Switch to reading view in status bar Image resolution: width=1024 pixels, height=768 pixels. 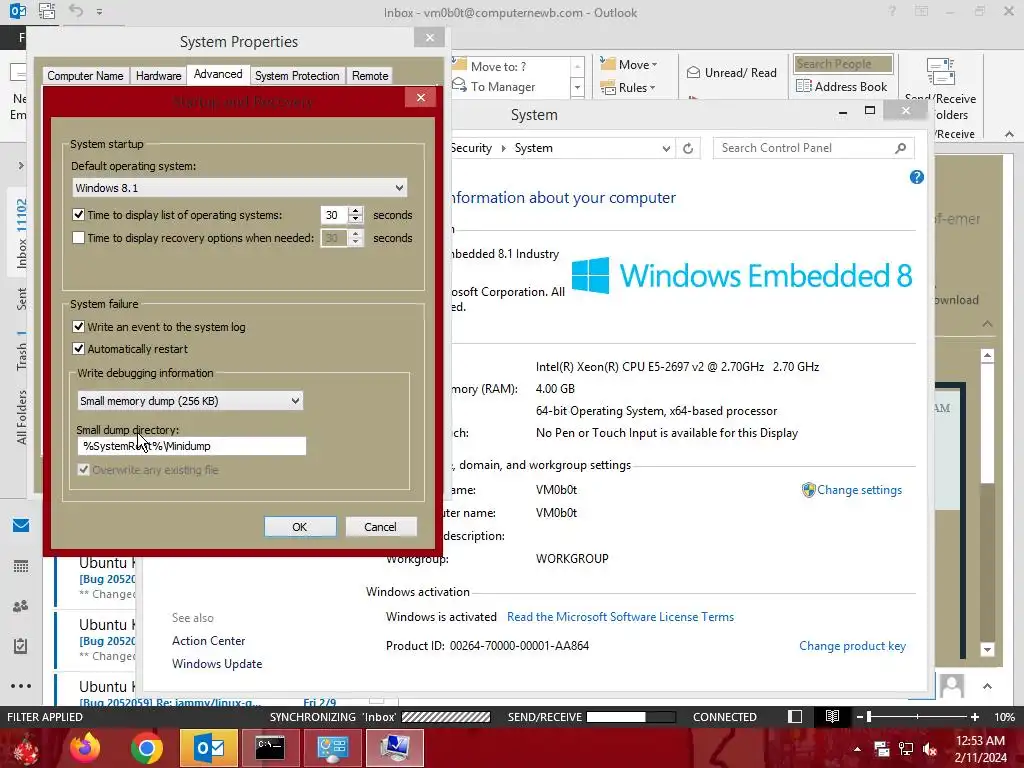(x=832, y=716)
